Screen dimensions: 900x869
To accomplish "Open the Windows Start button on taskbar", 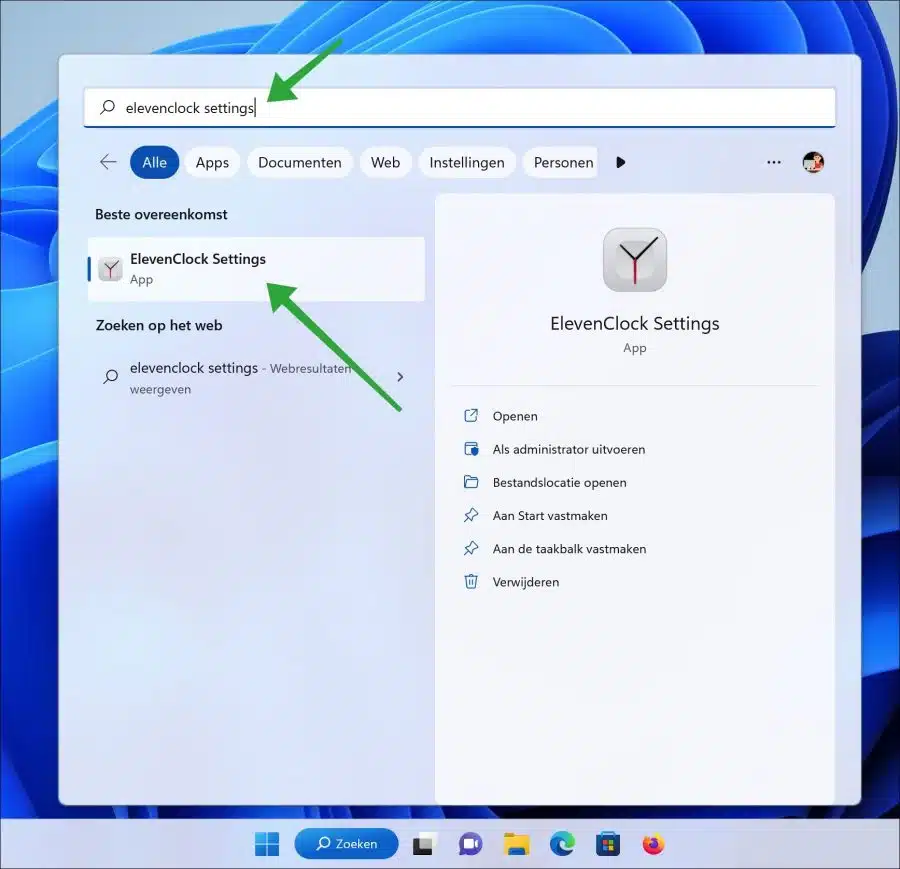I will 267,844.
